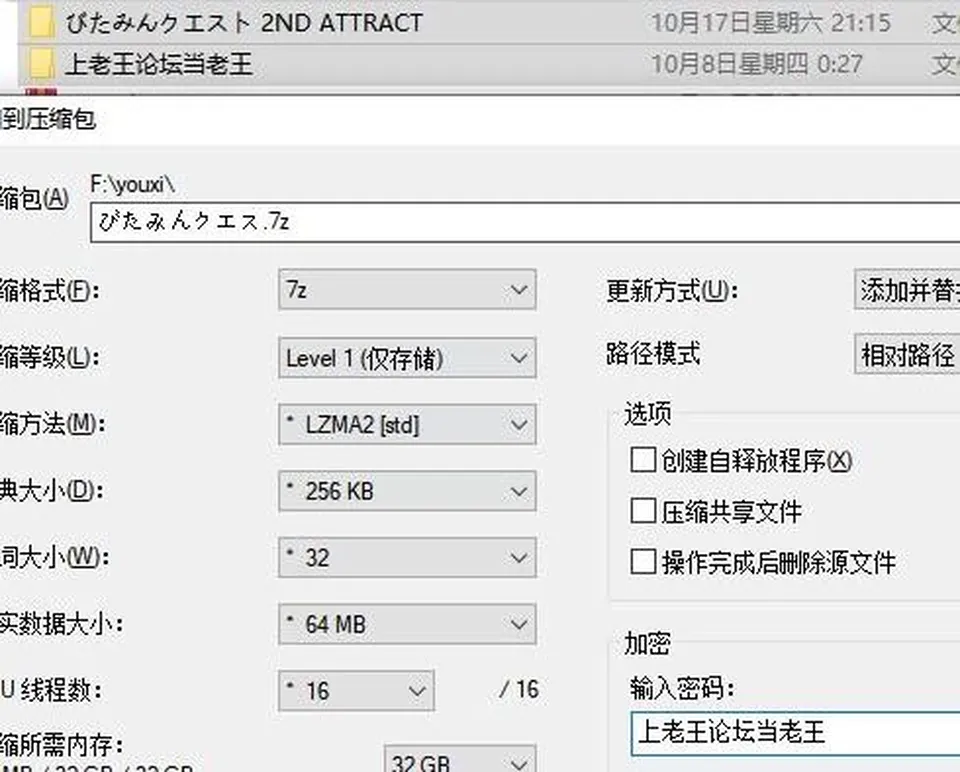The image size is (960, 772).
Task: Click the 更新方式(U): label
Action: pyautogui.click(x=672, y=291)
